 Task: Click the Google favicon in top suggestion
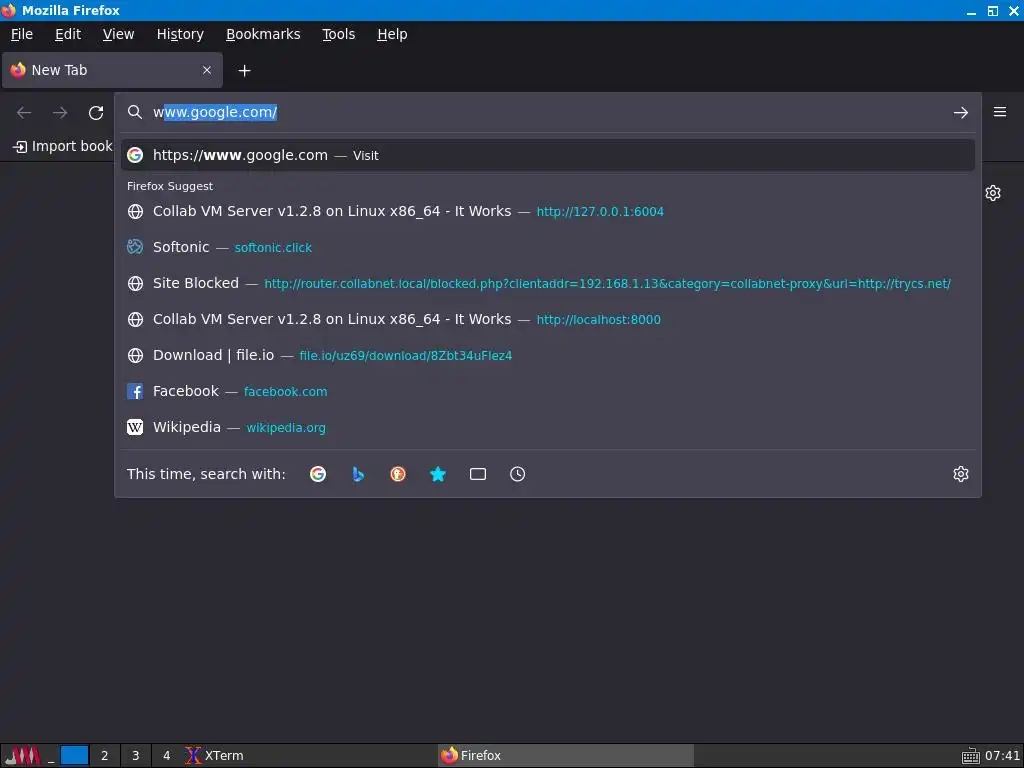[135, 155]
